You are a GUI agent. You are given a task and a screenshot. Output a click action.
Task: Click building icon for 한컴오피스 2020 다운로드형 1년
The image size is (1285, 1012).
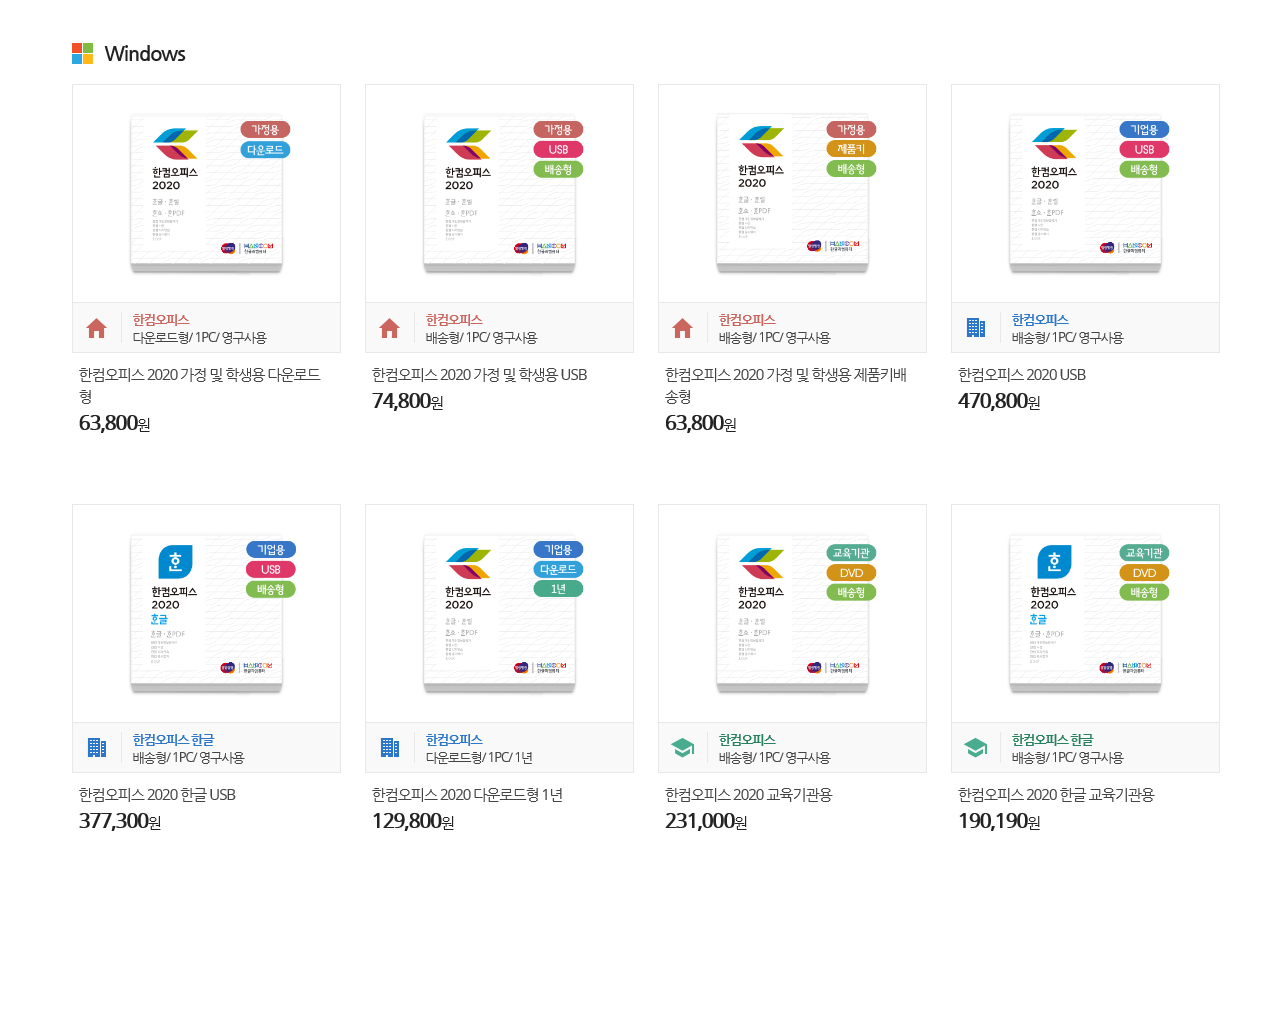(390, 748)
